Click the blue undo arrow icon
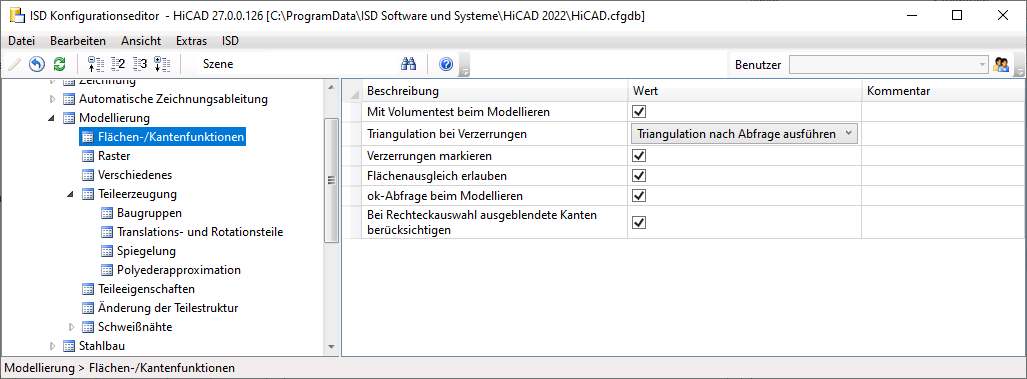This screenshot has height=379, width=1027. tap(37, 64)
